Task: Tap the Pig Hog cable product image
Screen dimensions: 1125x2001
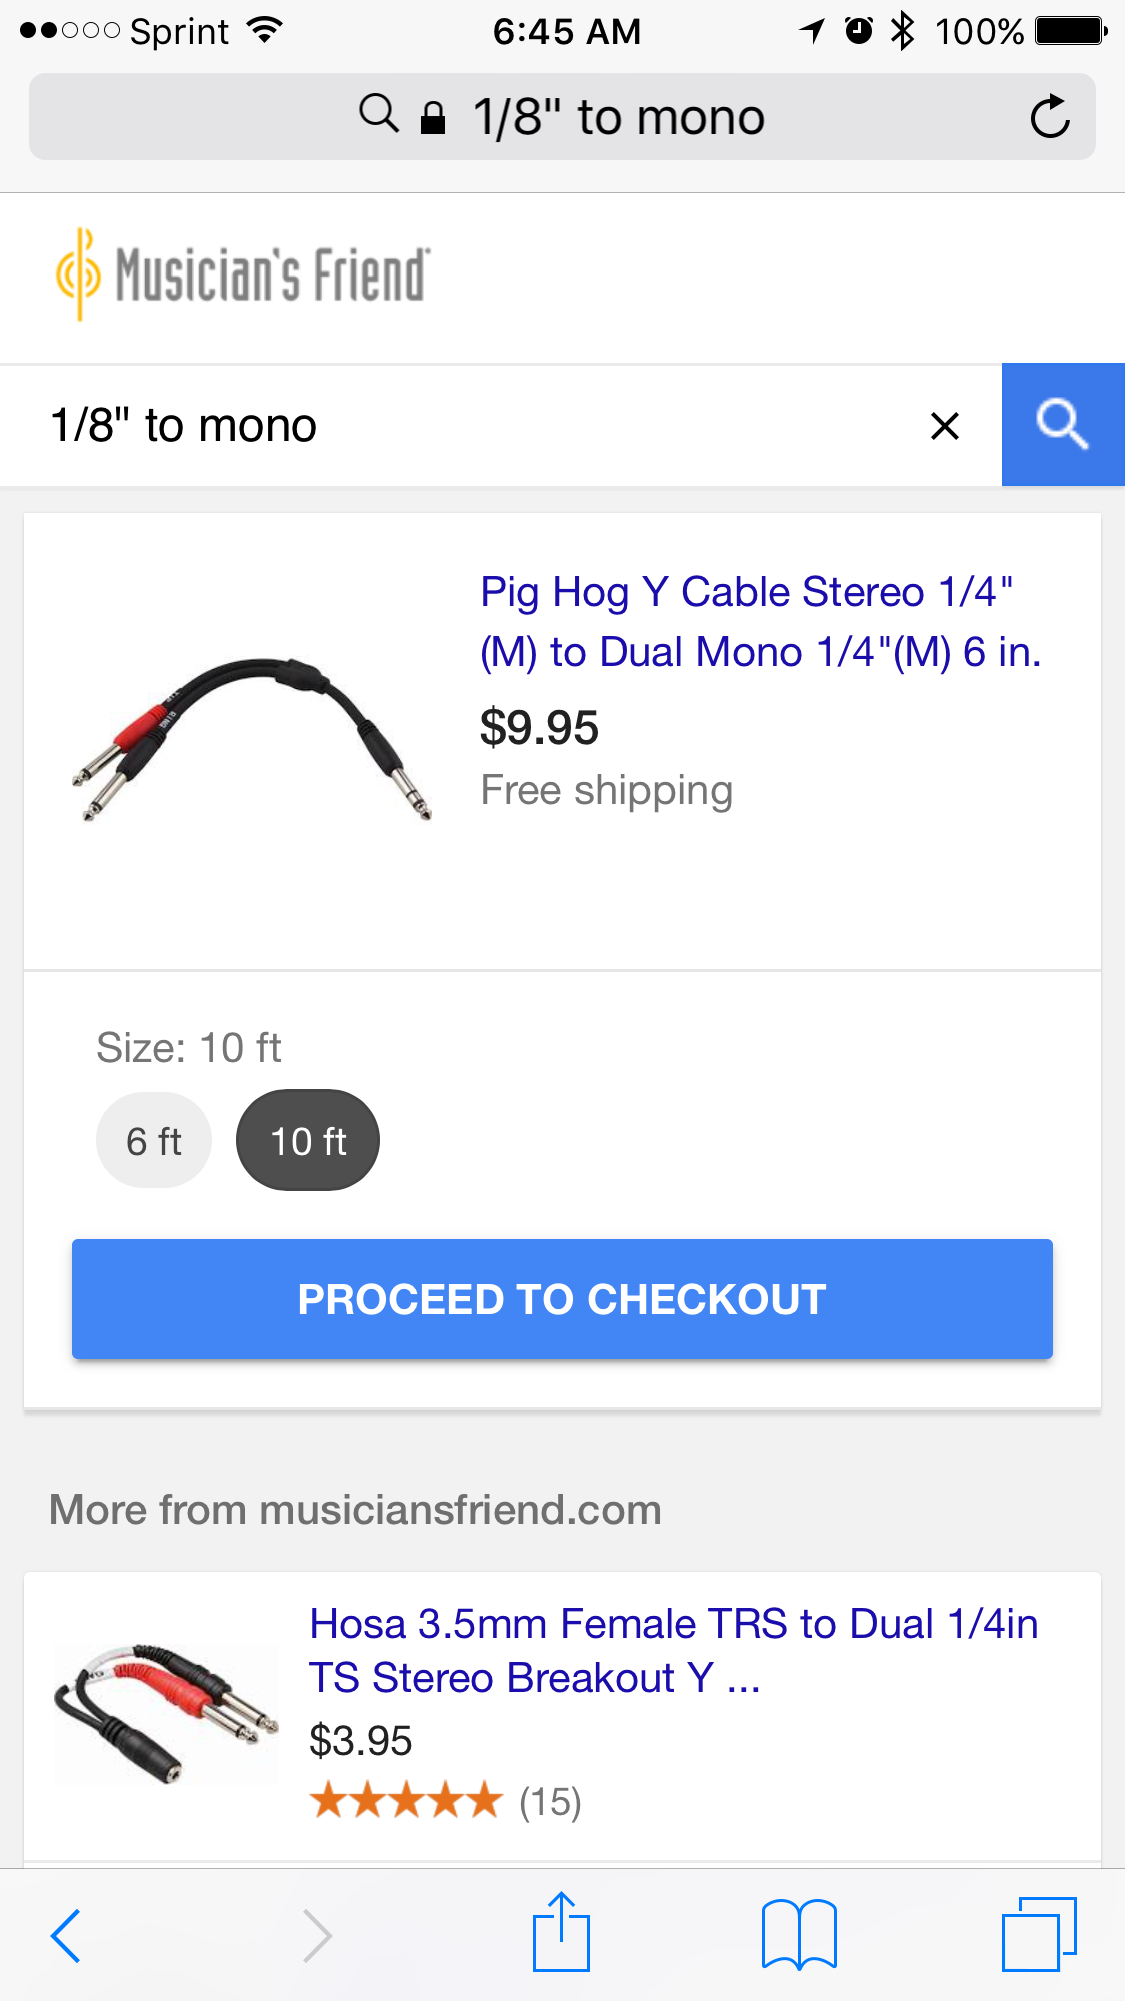Action: coord(253,740)
